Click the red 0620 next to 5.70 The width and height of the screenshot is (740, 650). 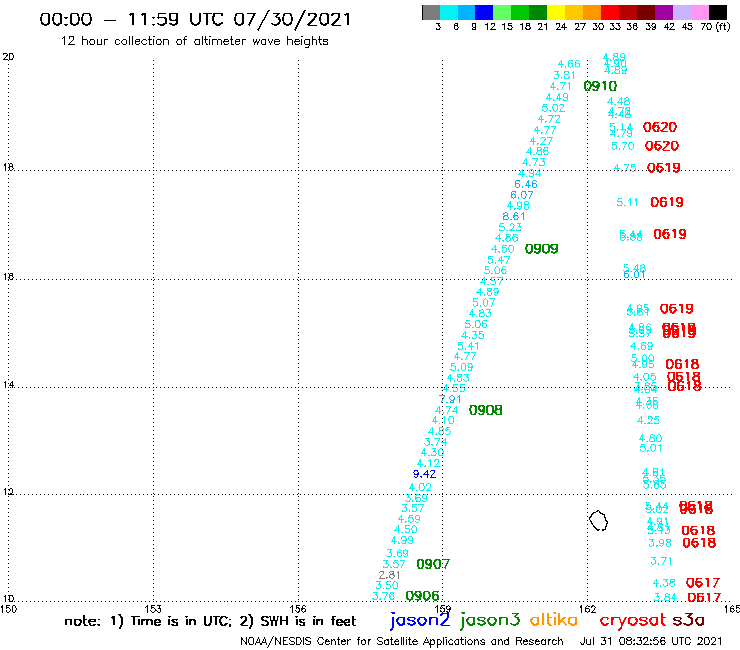tap(662, 146)
